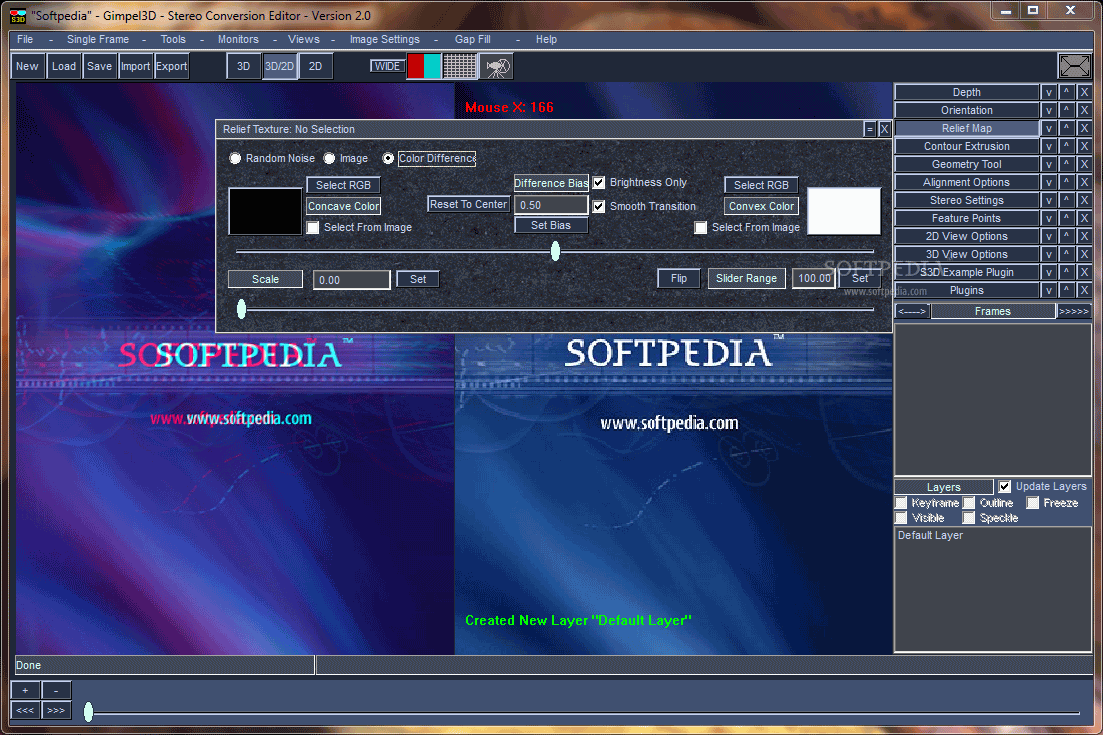Screen dimensions: 1103x735
Task: Click the timeline - zoom button
Action: click(x=56, y=691)
